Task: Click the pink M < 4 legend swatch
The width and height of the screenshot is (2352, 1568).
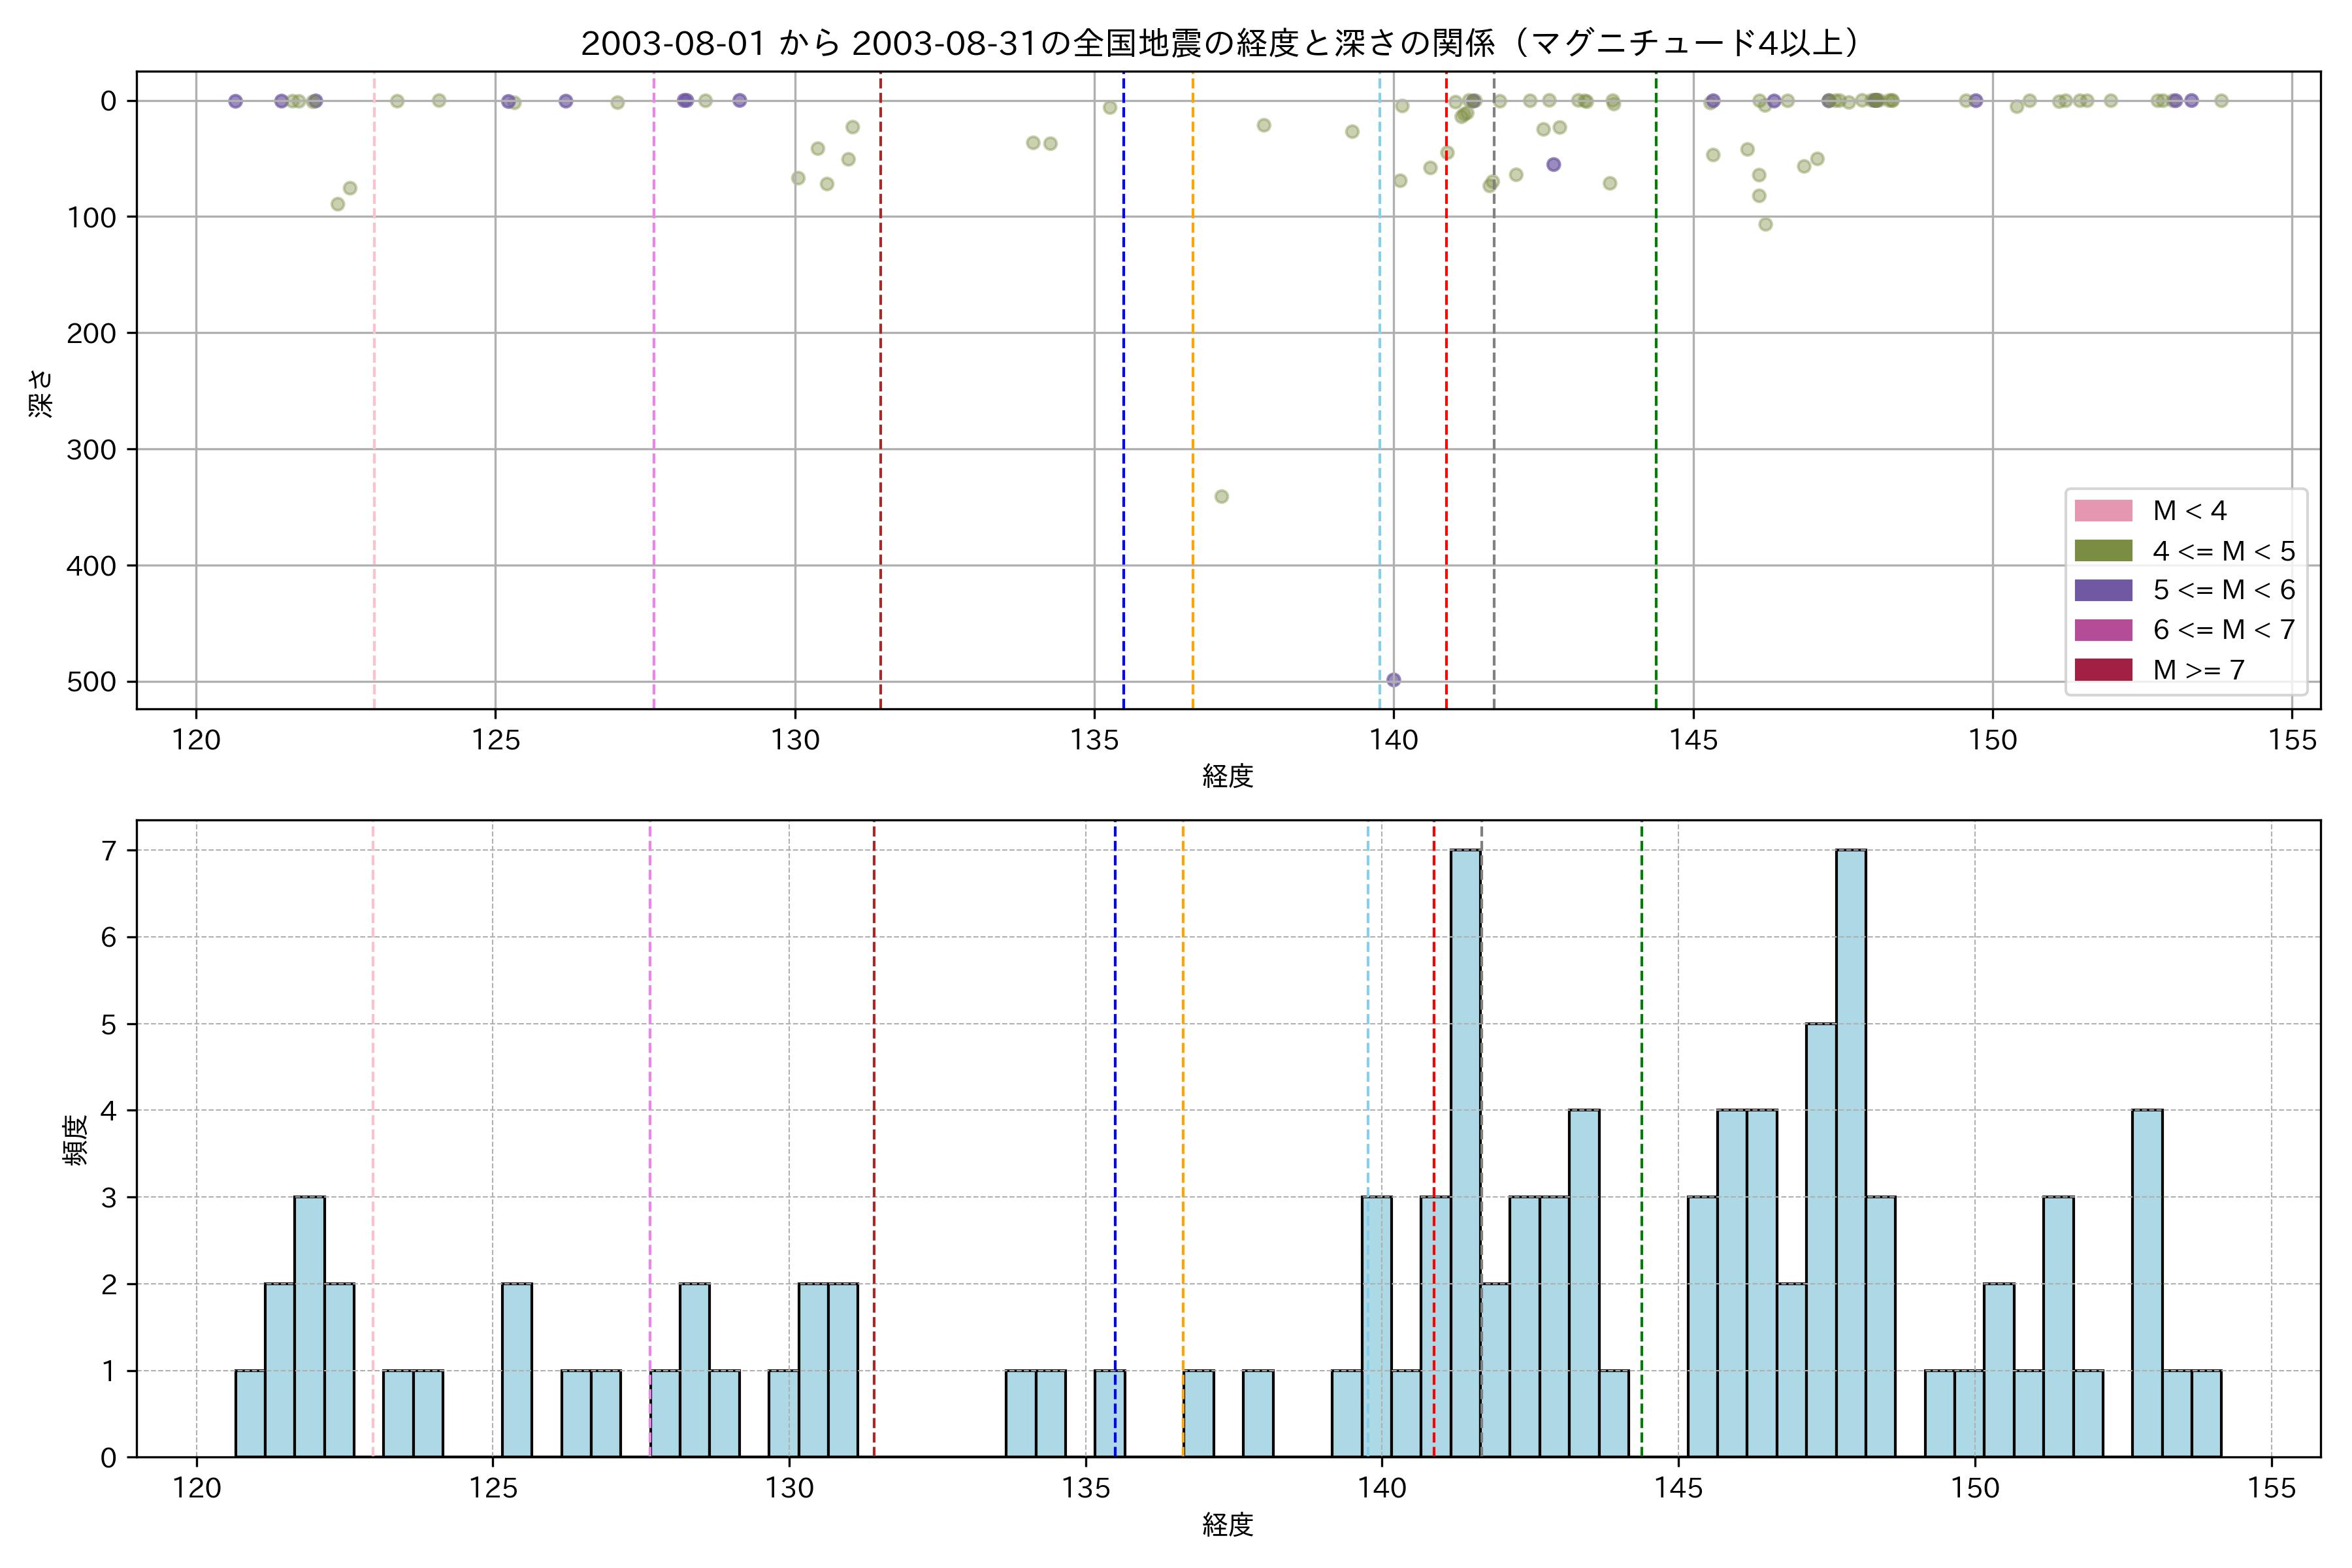Action: click(x=2103, y=511)
